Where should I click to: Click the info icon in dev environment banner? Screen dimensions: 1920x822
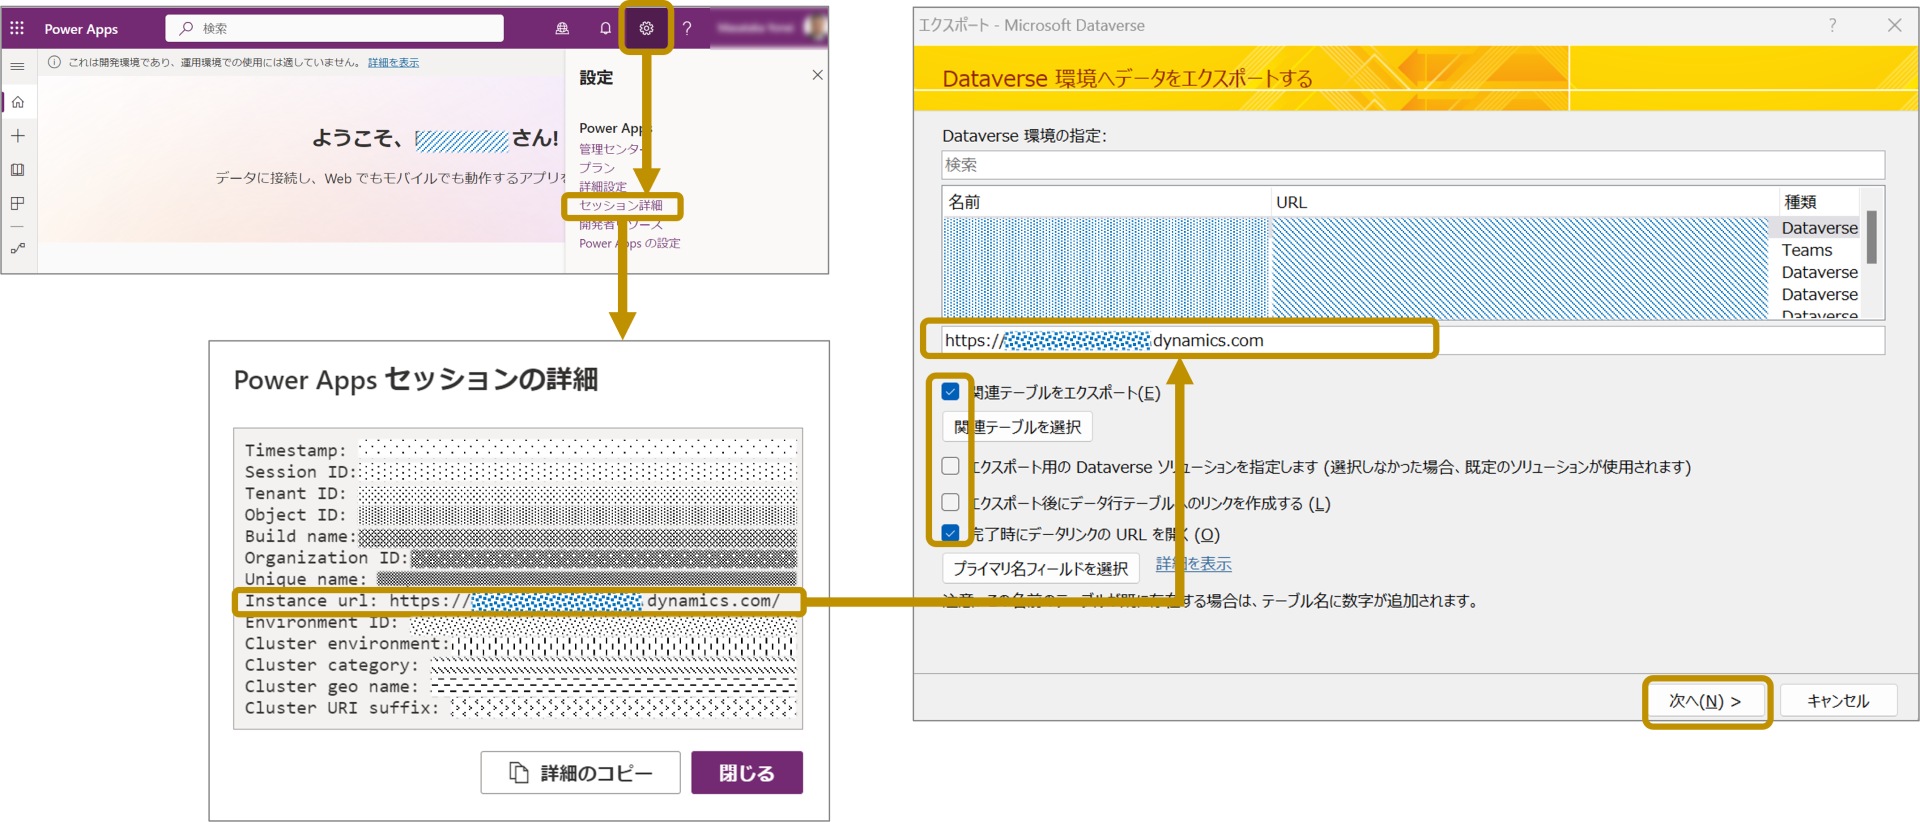point(54,62)
